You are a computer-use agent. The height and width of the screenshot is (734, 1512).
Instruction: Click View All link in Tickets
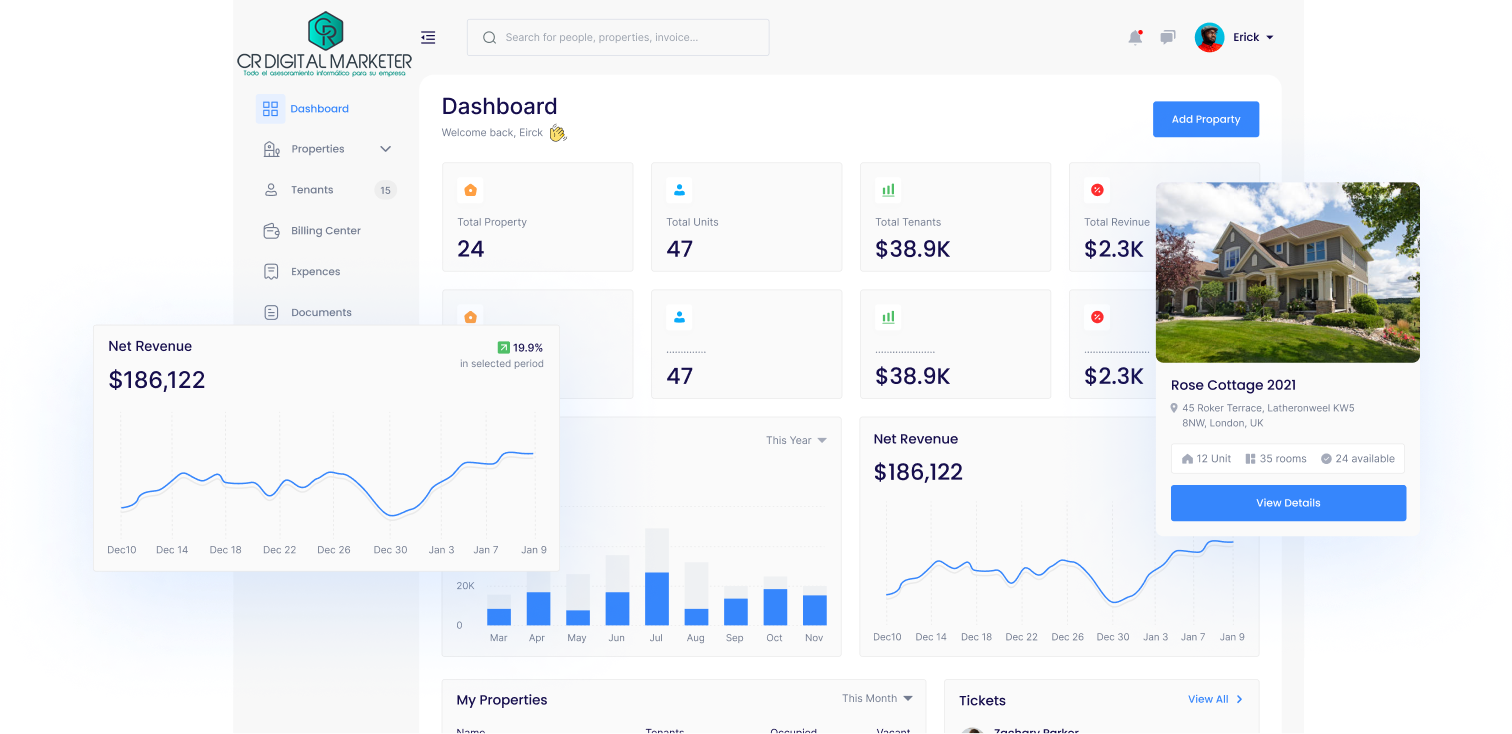pyautogui.click(x=1214, y=700)
